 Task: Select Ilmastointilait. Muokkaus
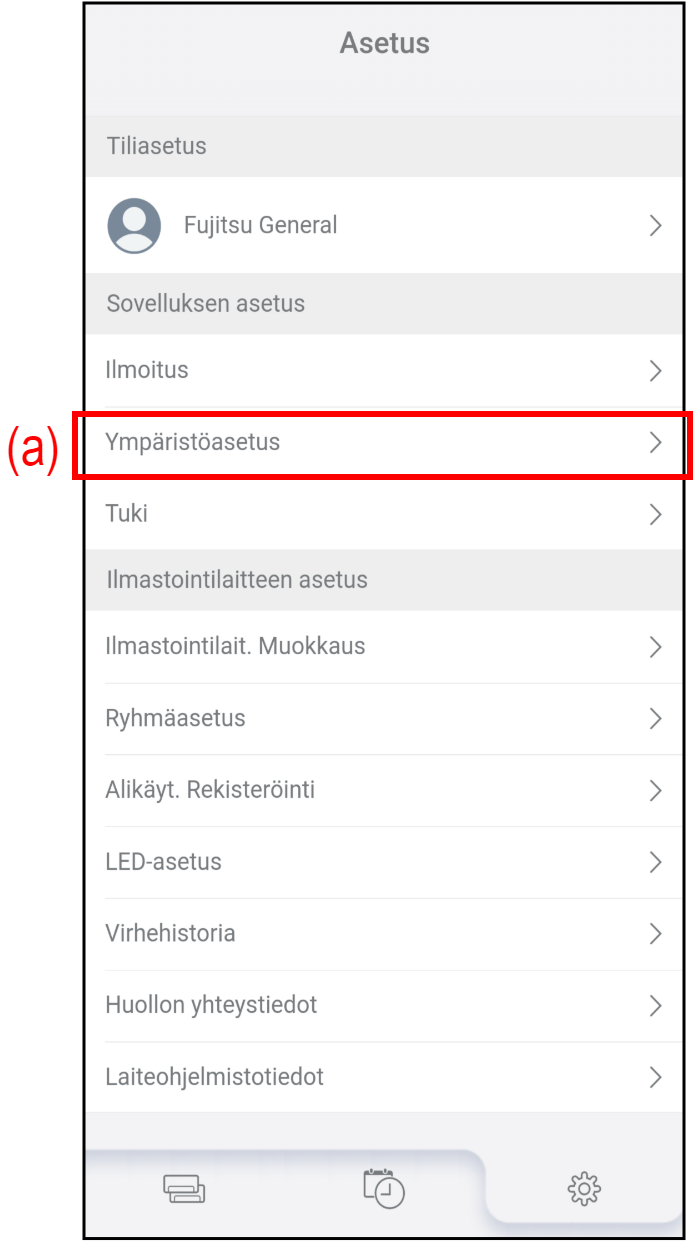235,646
